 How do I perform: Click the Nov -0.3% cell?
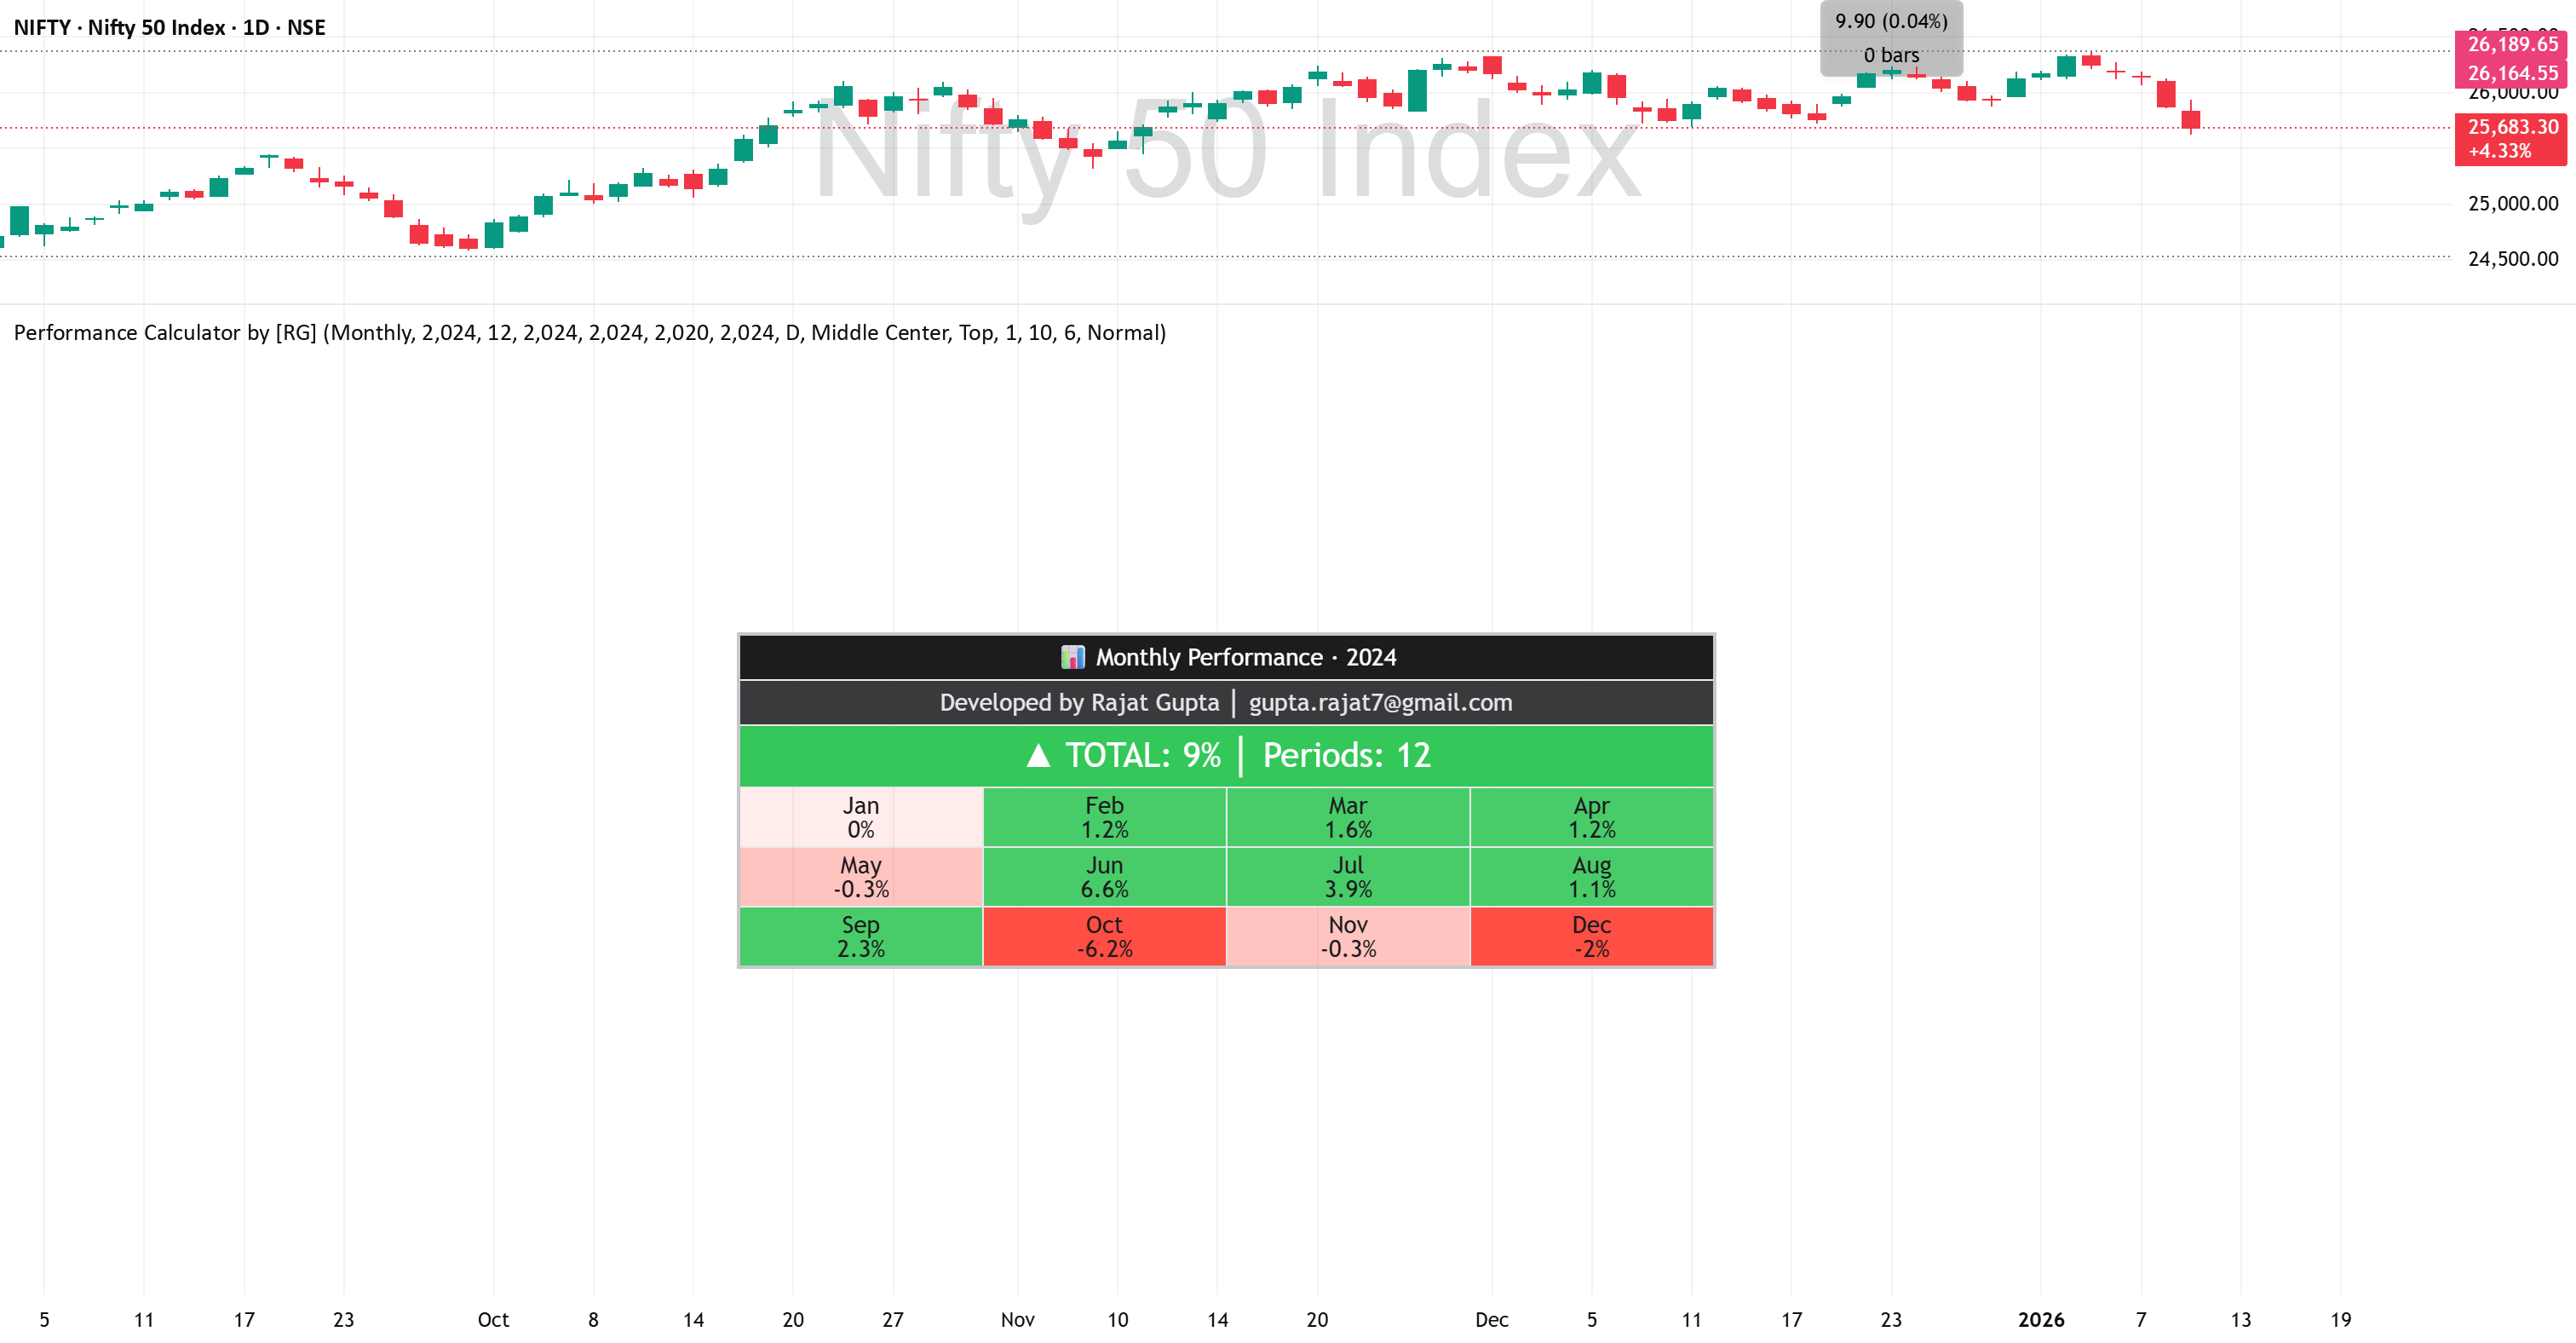click(x=1348, y=937)
